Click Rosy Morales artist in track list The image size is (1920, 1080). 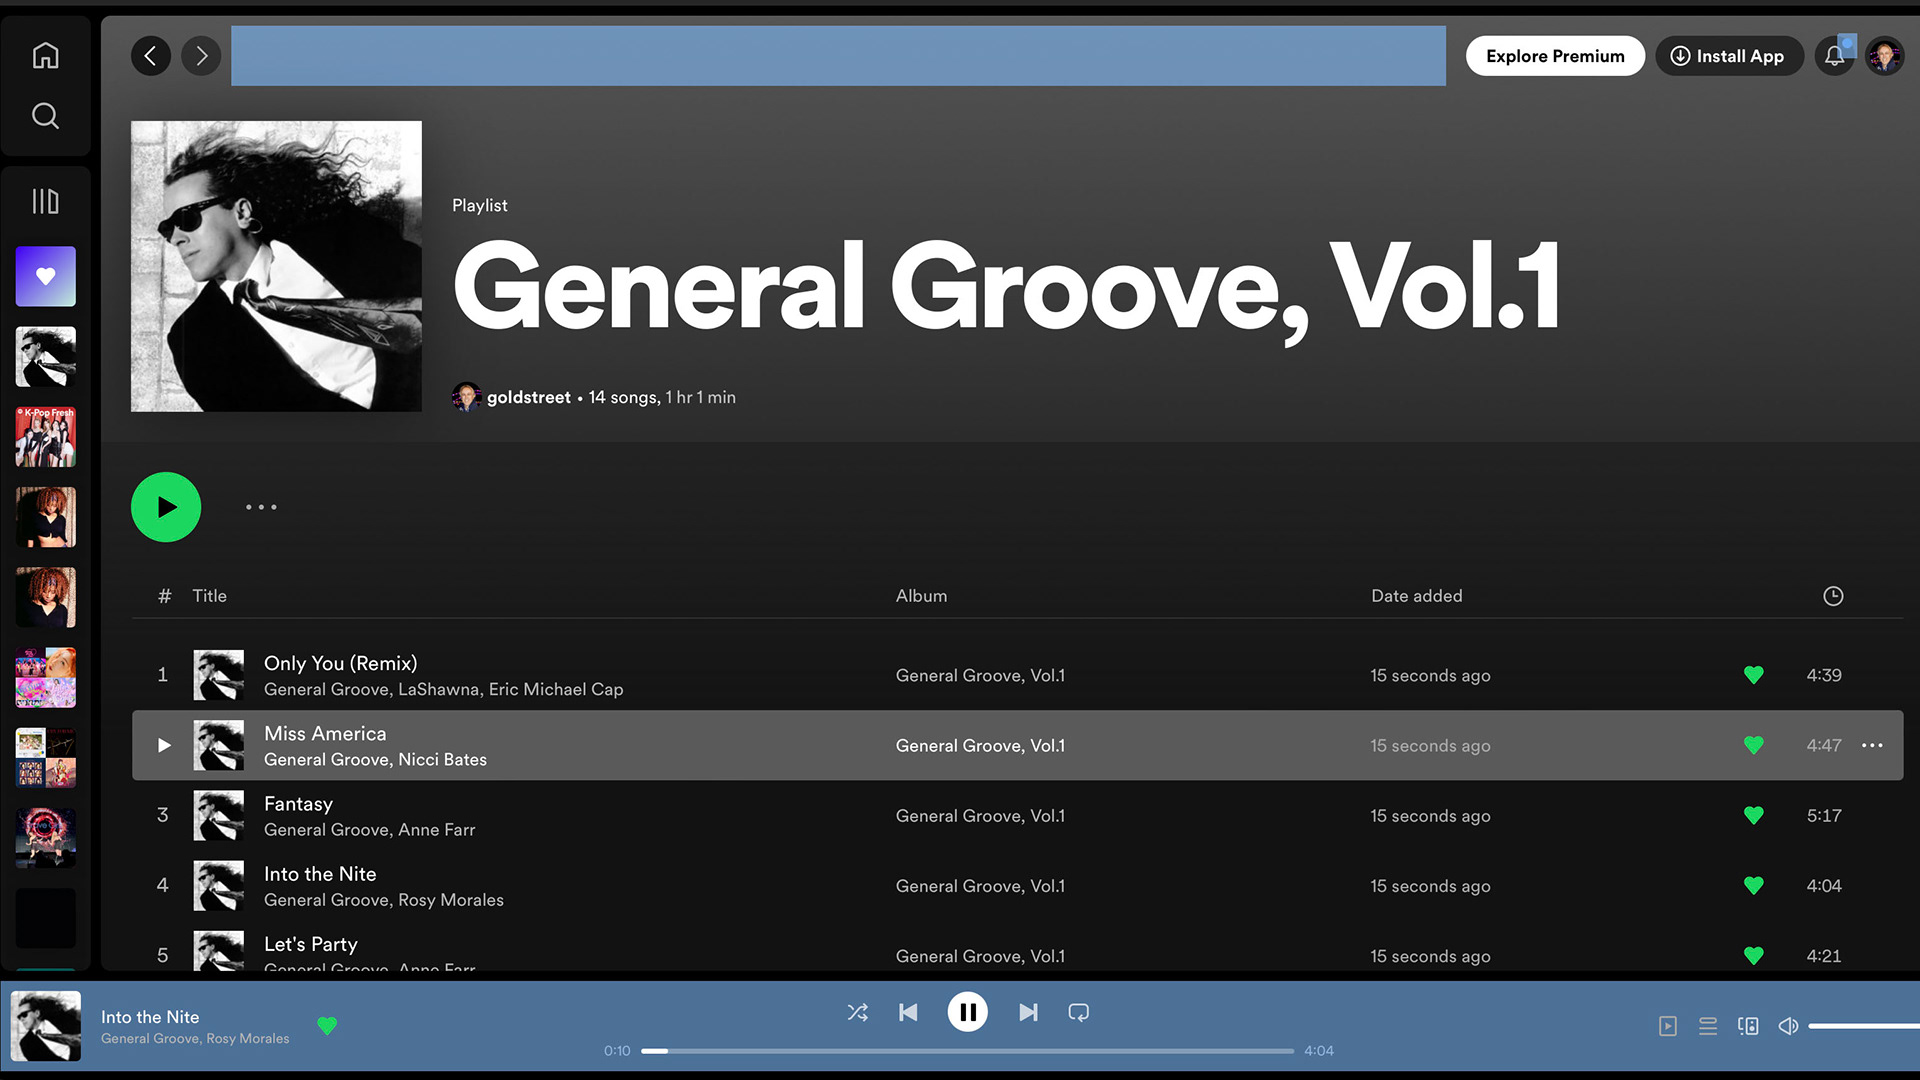(450, 899)
